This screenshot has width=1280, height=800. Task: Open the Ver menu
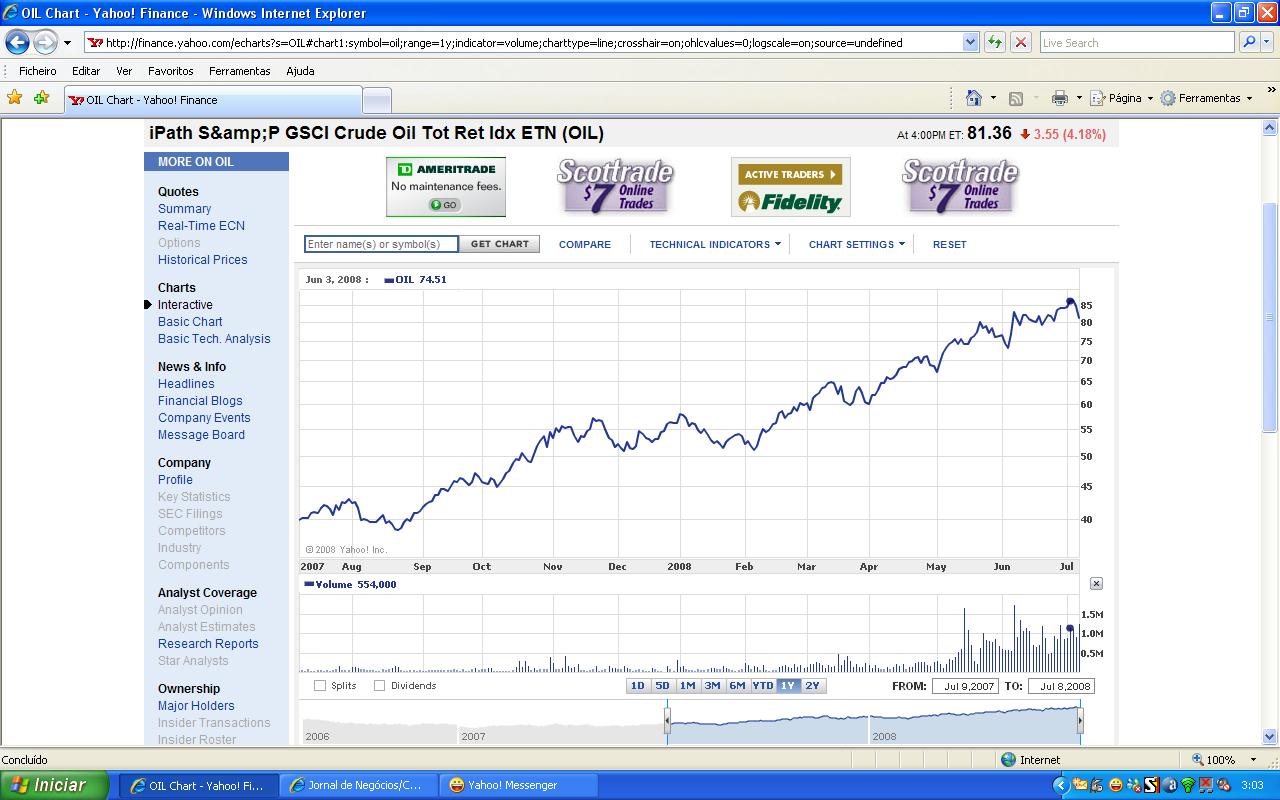124,71
